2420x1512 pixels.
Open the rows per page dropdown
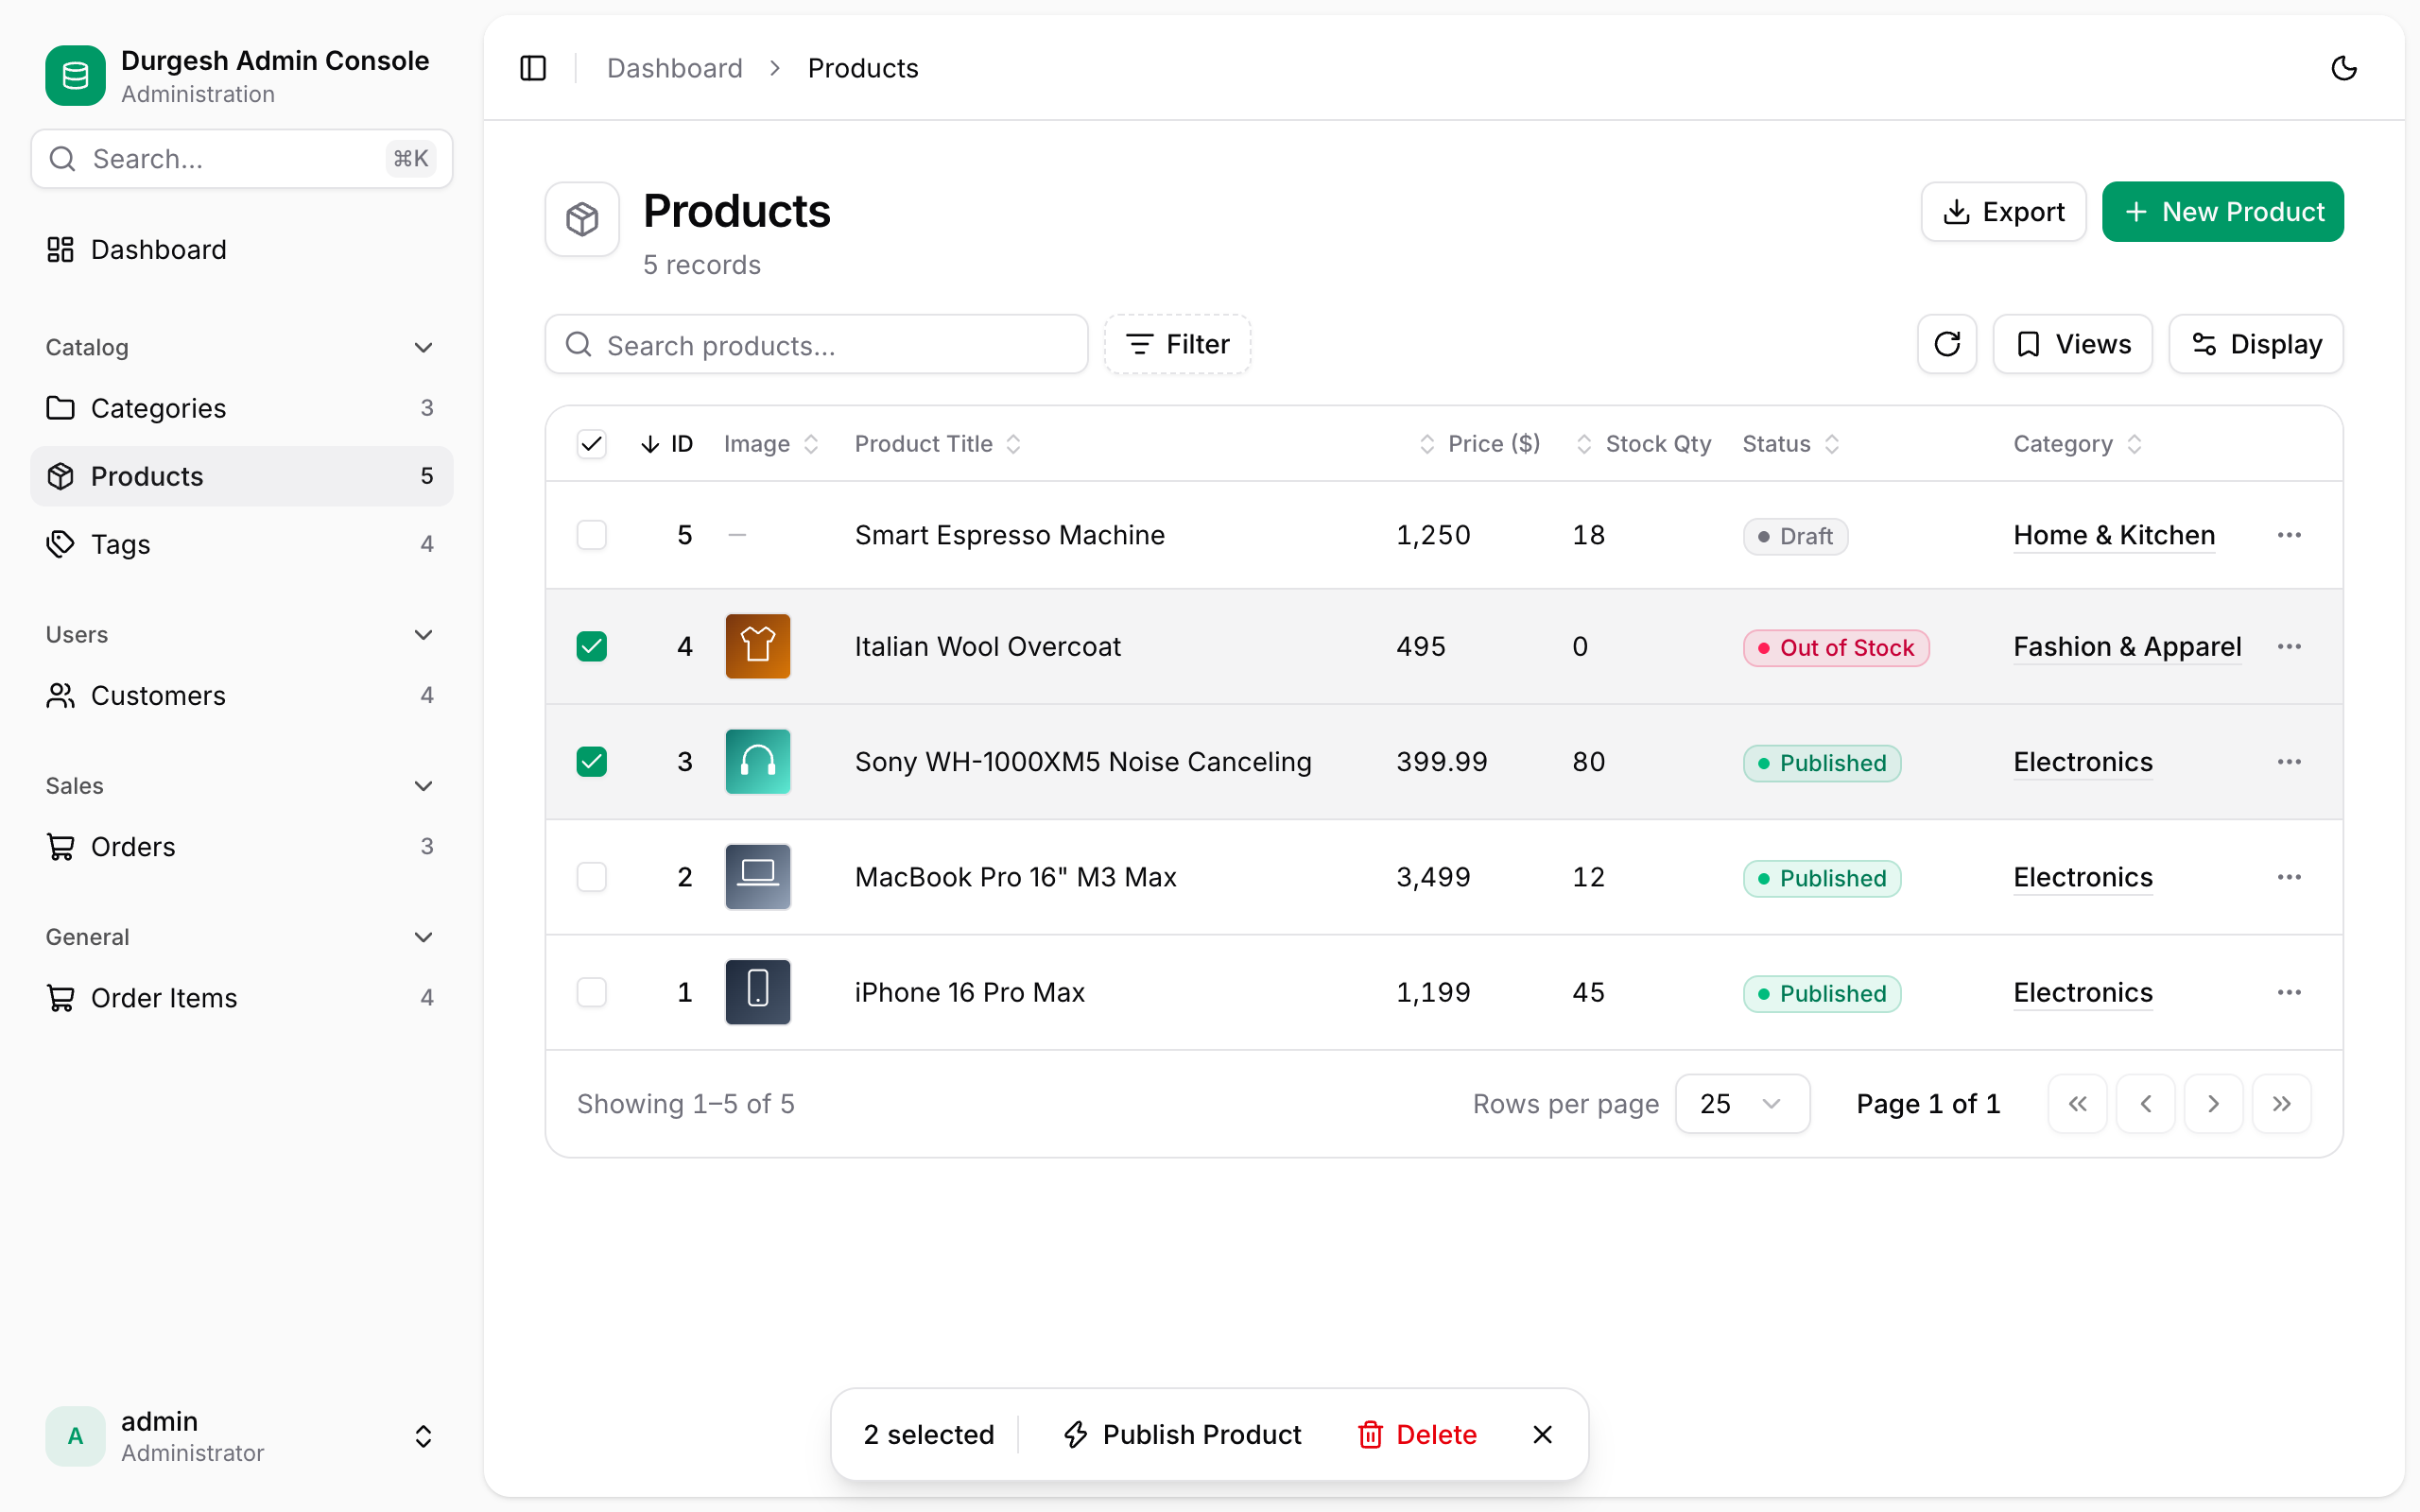1742,1104
